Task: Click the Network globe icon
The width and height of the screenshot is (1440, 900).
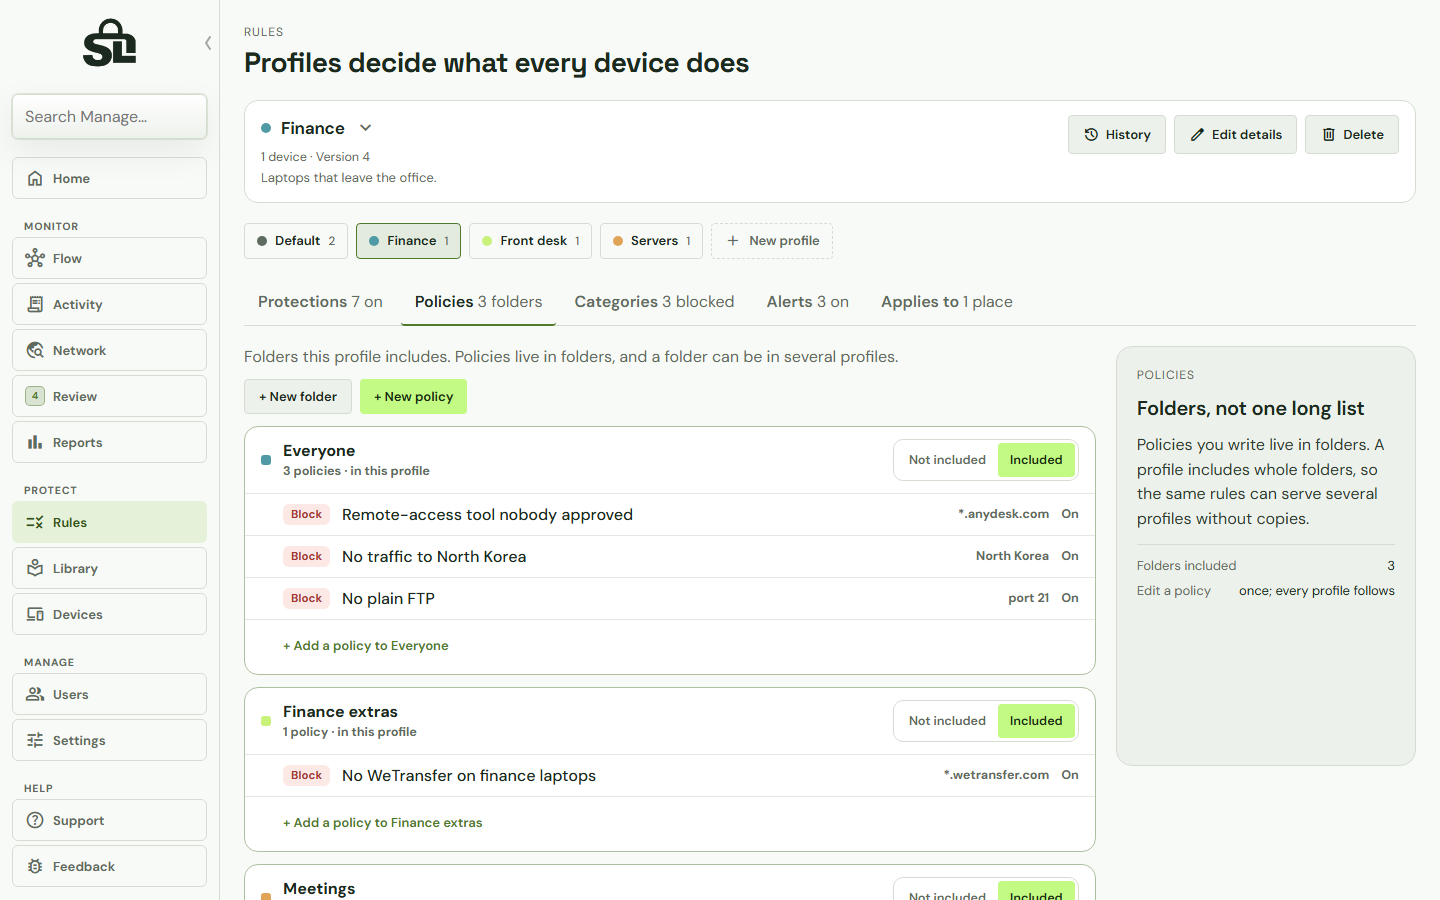Action: (x=35, y=350)
